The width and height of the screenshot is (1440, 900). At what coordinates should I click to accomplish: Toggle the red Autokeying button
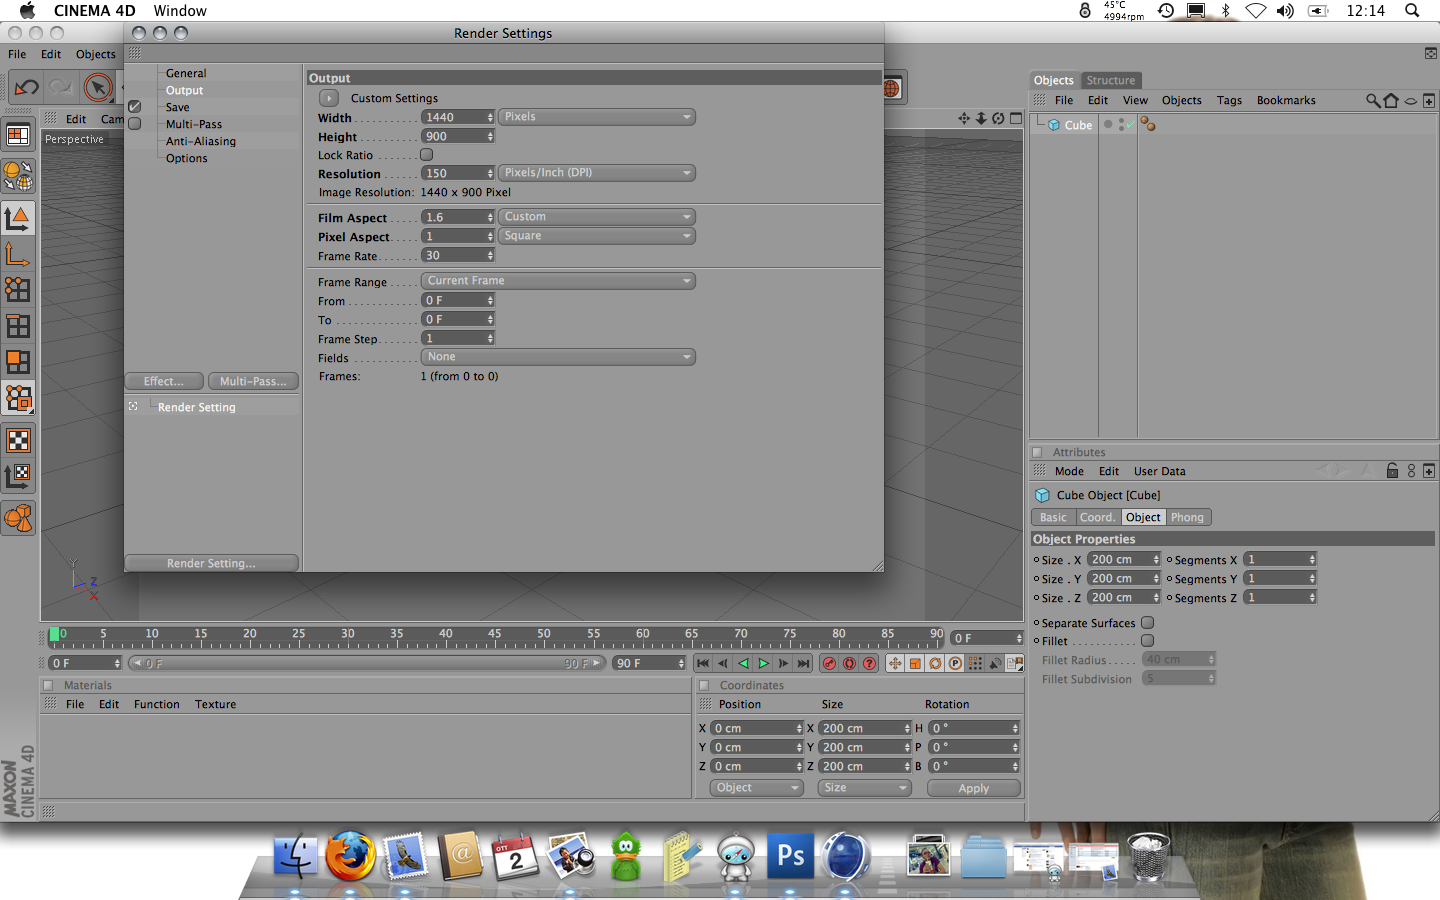click(x=849, y=663)
